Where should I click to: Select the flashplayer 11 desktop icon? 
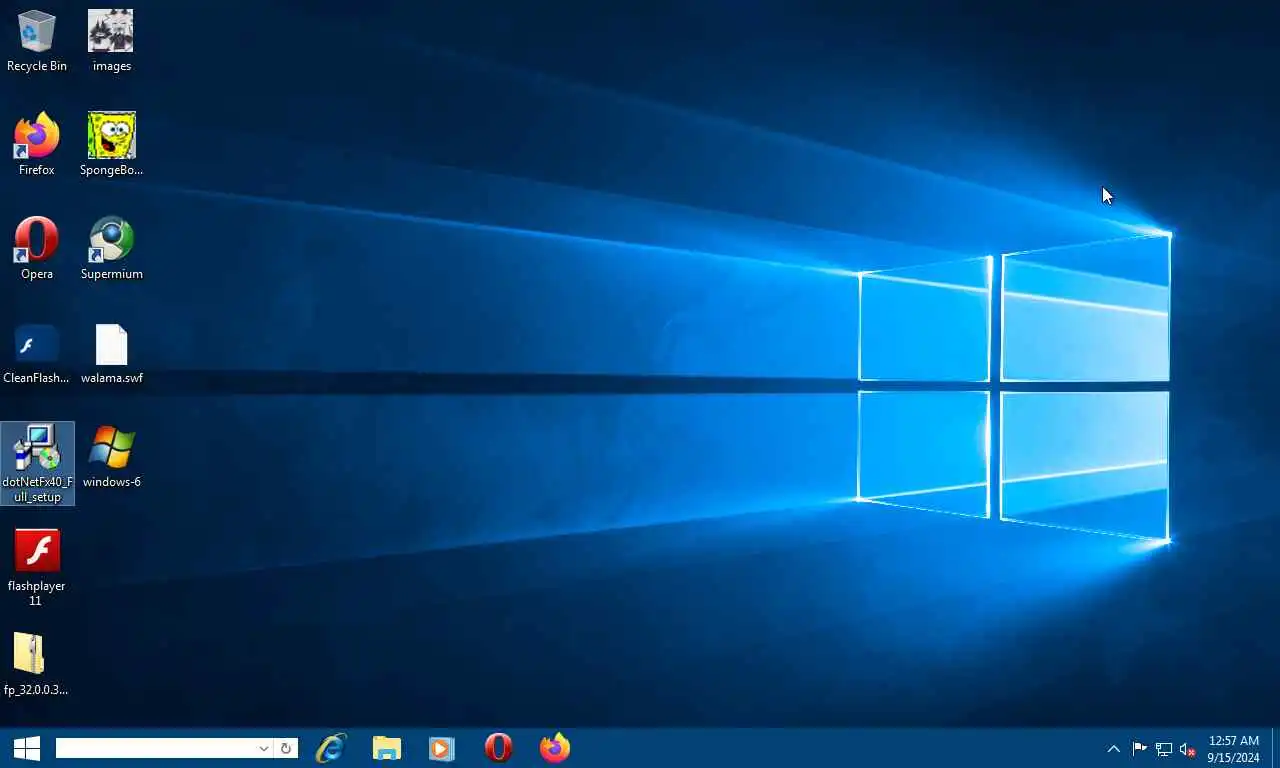pos(37,567)
